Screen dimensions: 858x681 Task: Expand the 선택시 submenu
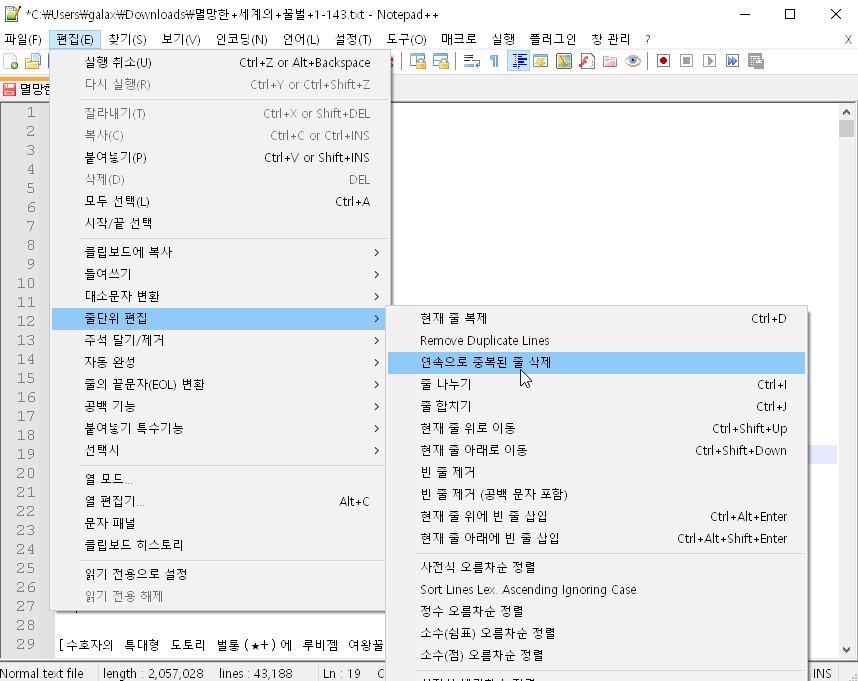(219, 450)
